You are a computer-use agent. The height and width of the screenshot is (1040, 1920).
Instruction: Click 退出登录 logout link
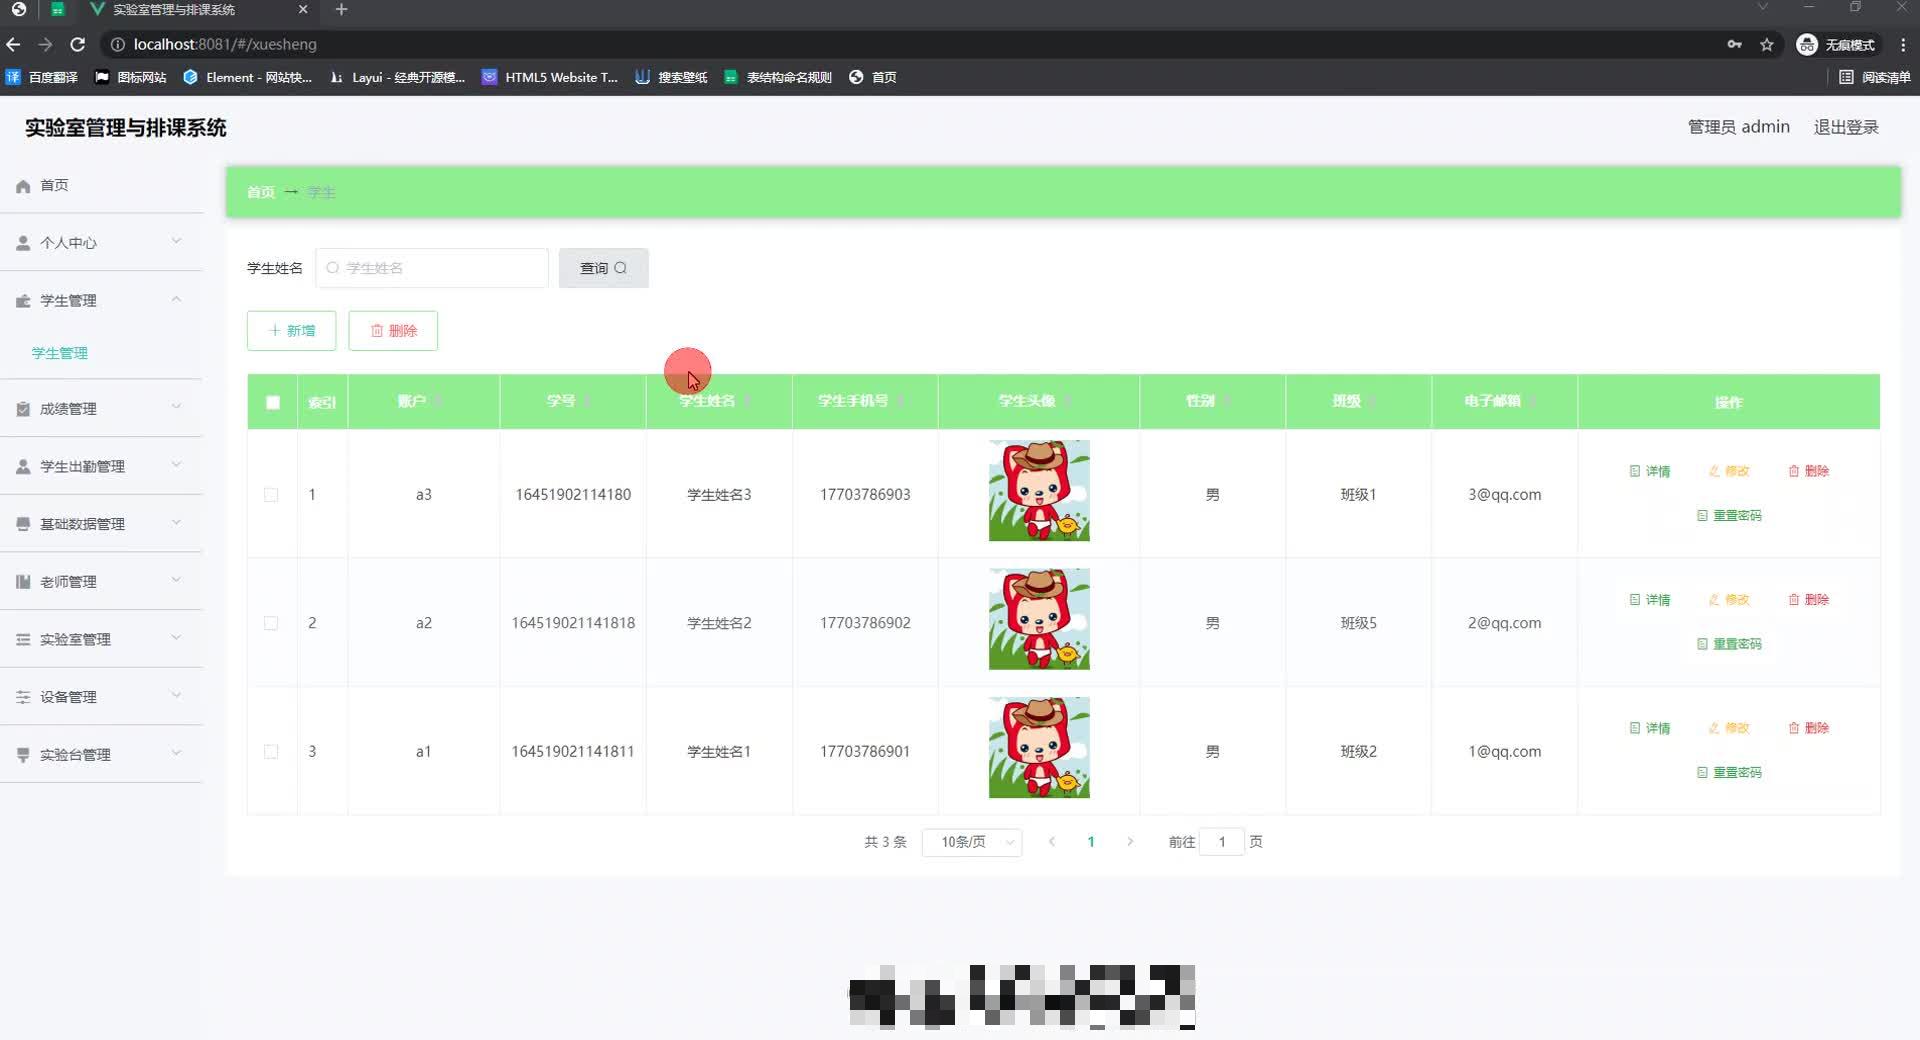(1846, 127)
